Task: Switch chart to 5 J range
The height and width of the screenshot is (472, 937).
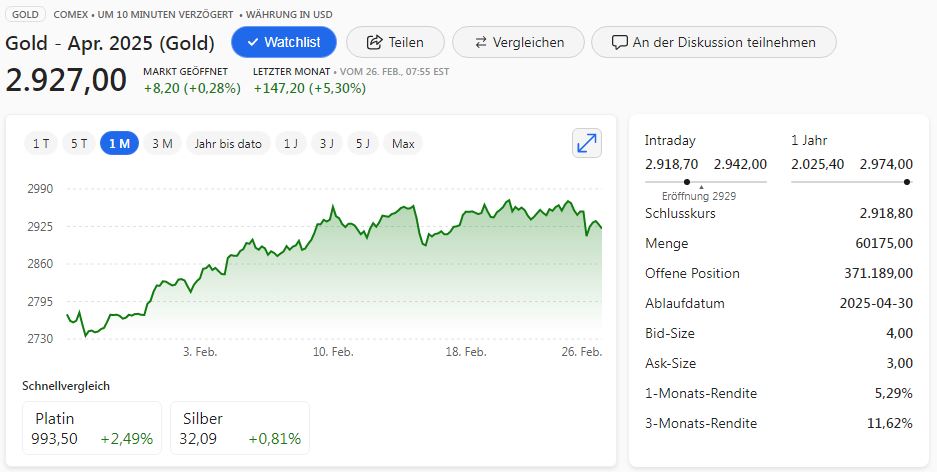Action: 362,143
